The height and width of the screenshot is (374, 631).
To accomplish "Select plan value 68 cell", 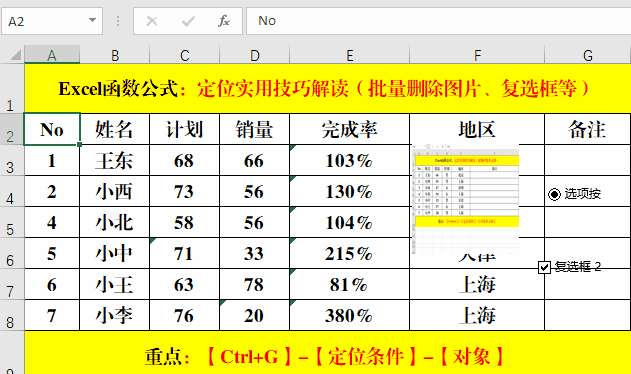I will pyautogui.click(x=184, y=160).
